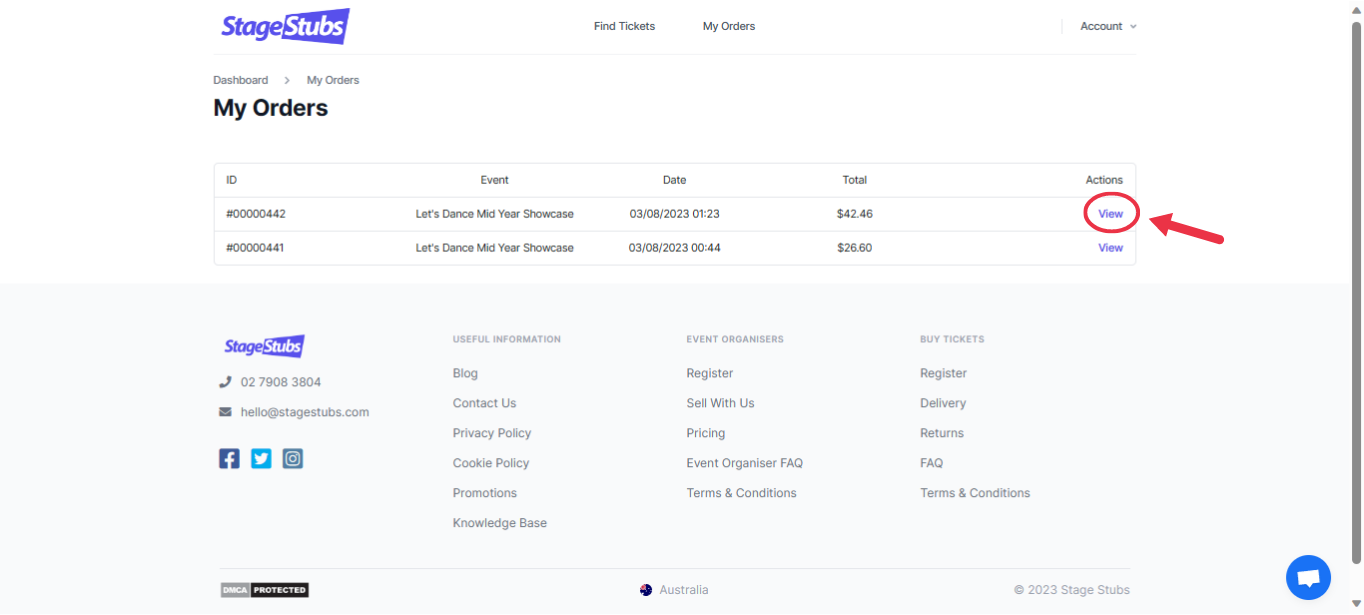The image size is (1364, 615).
Task: Click the Australia flag icon
Action: point(646,590)
